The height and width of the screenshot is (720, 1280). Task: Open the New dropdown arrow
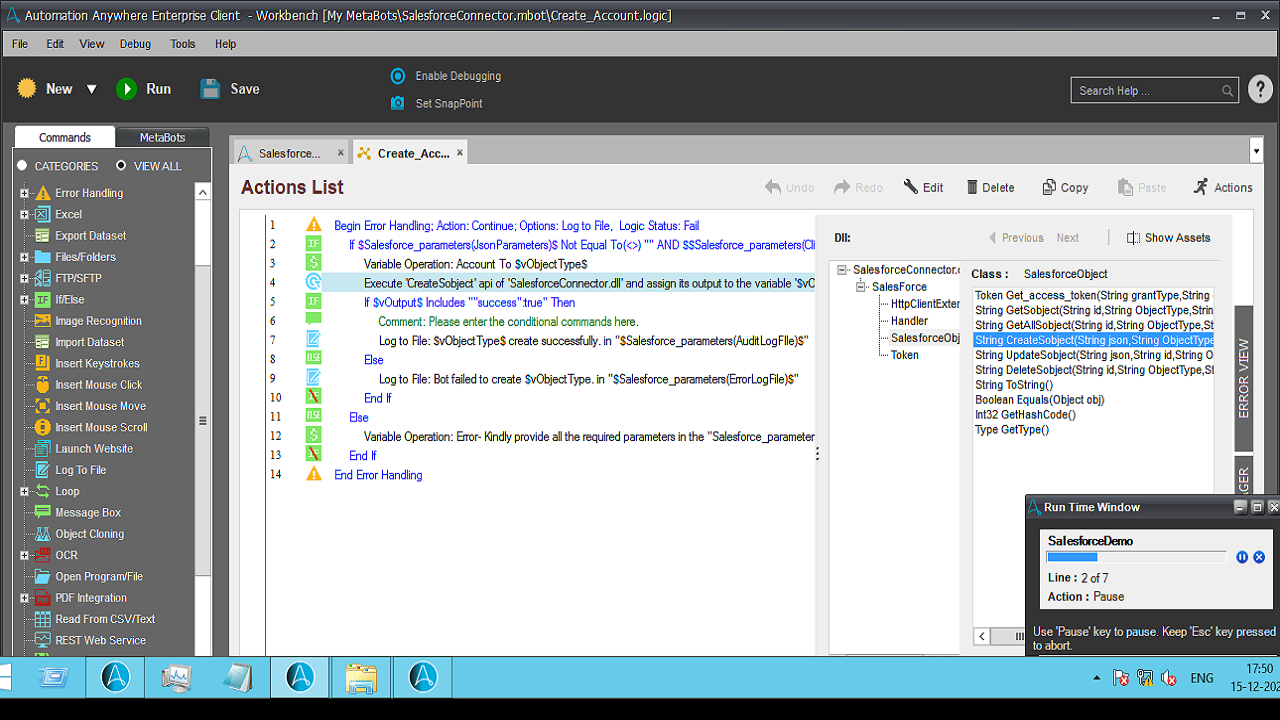91,89
